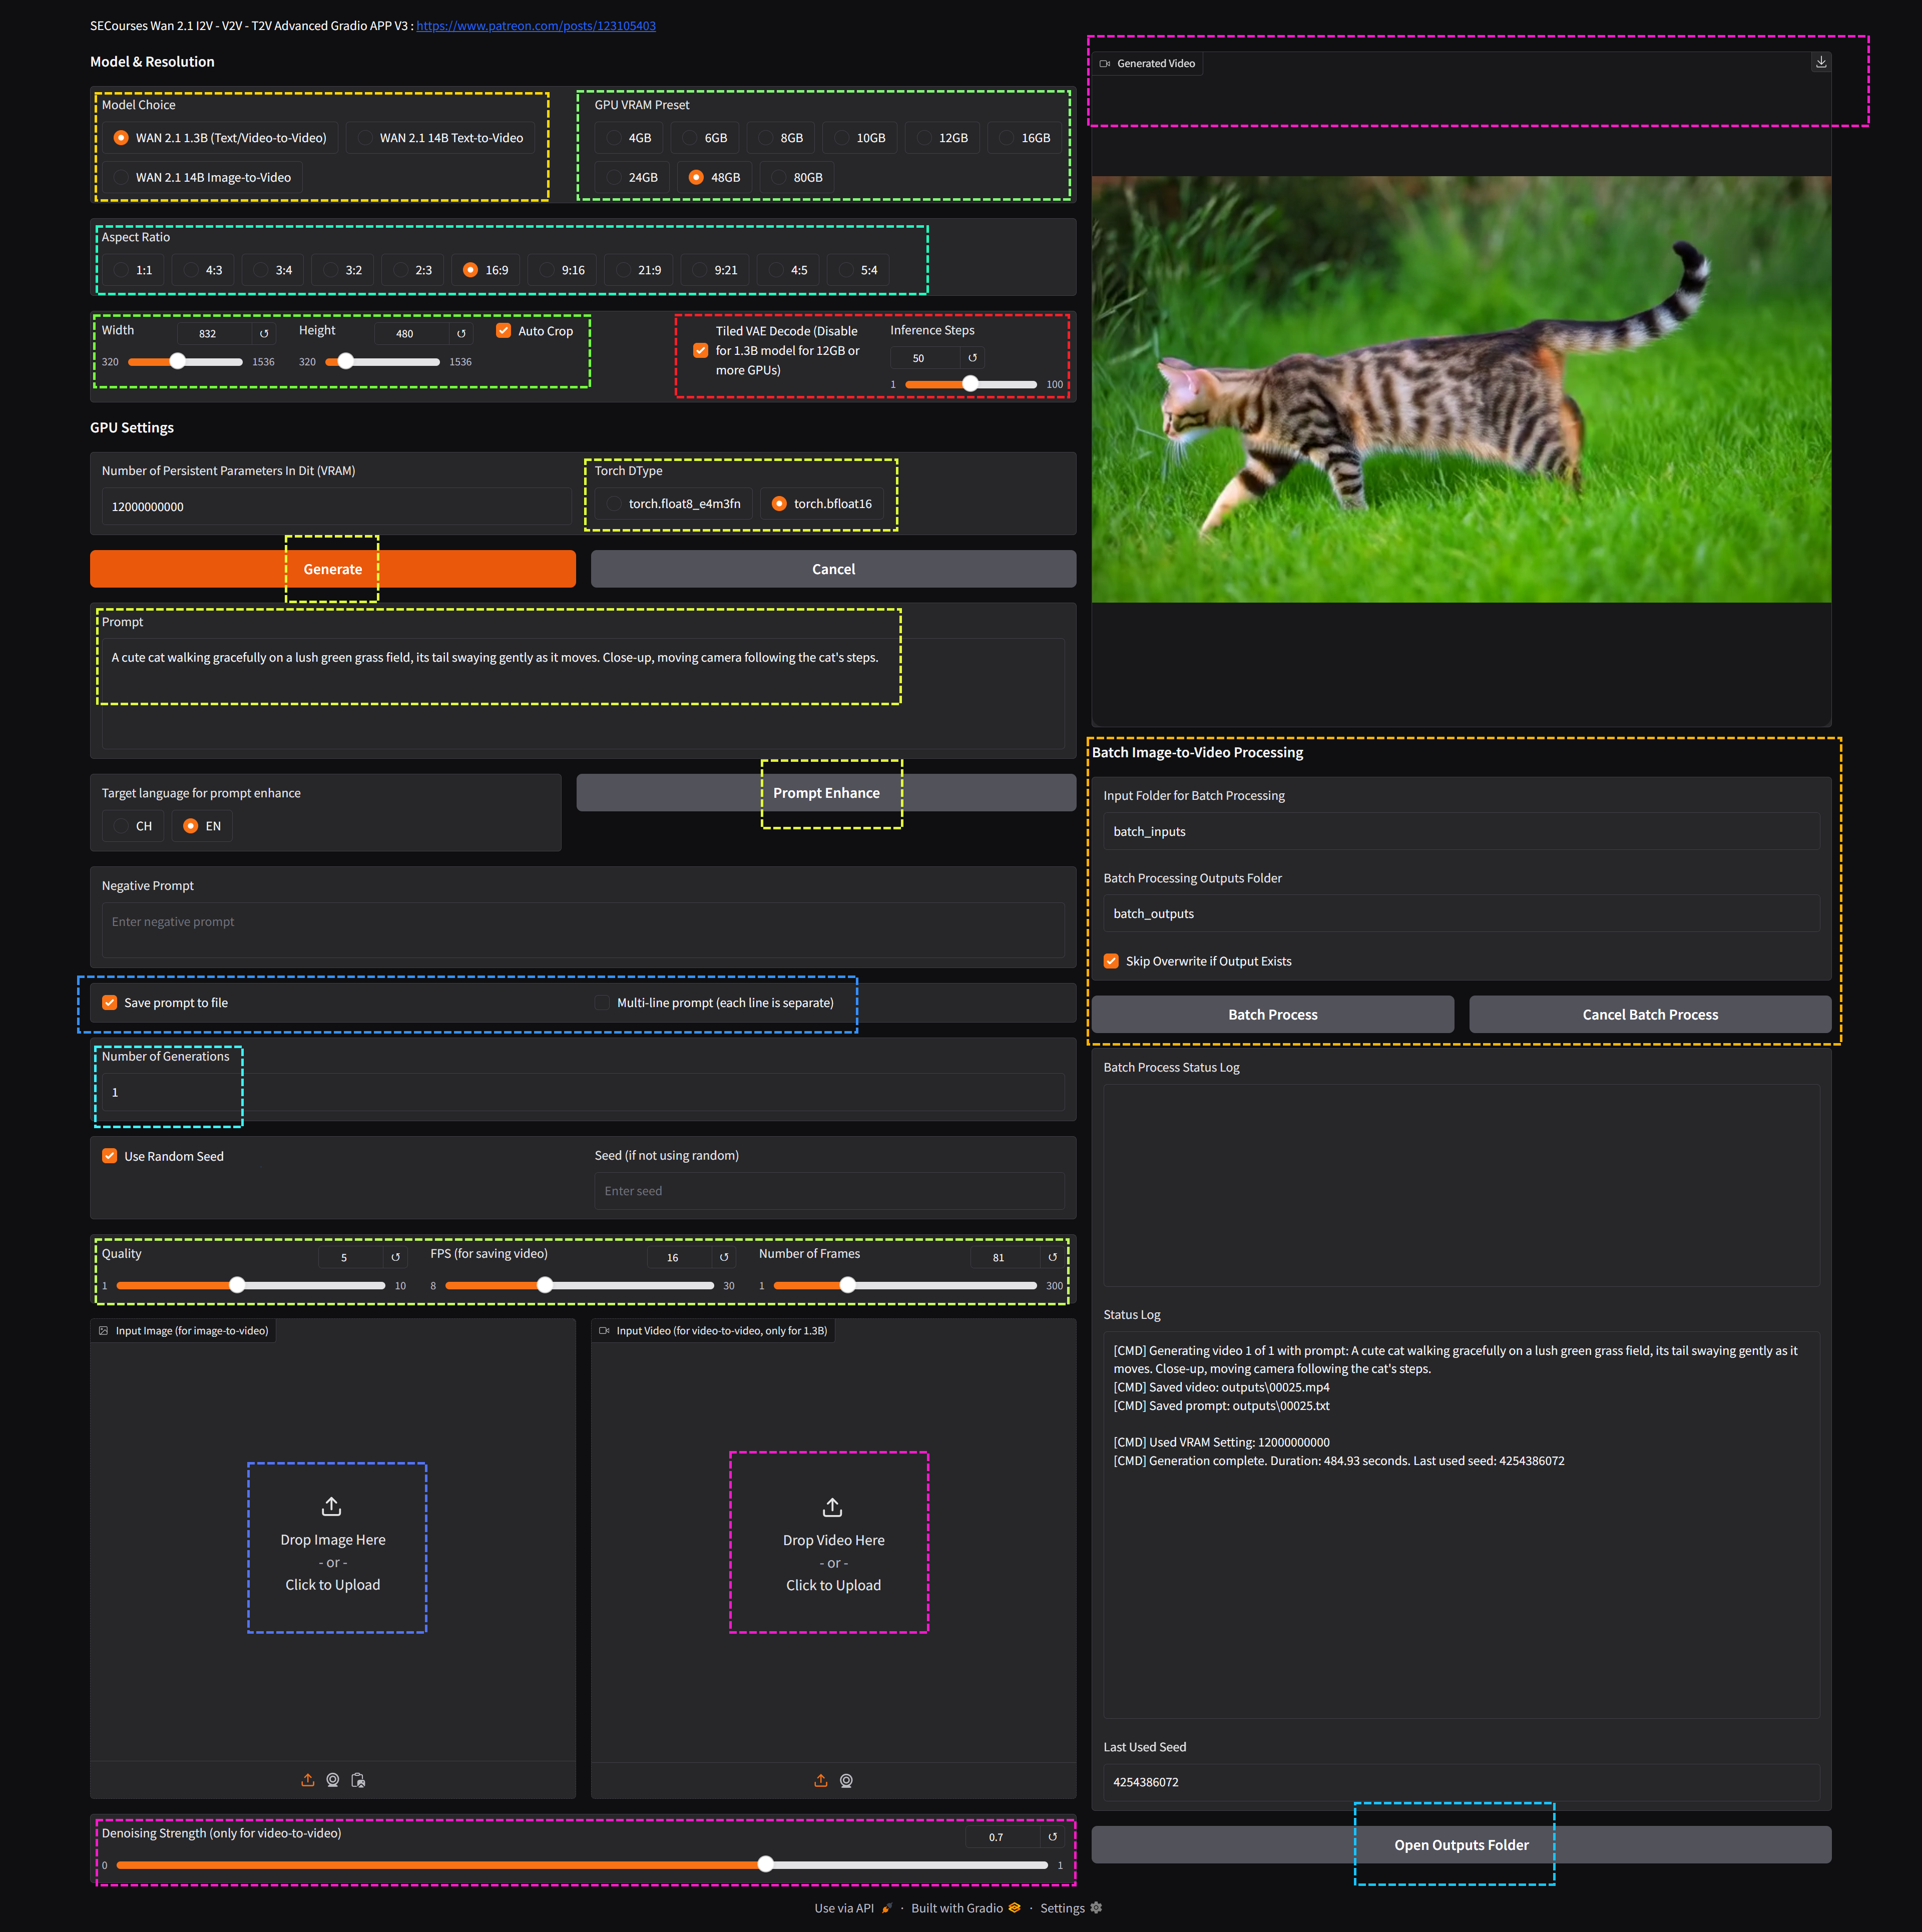Click the Number of Frames slider handle
1922x1932 pixels.
[x=847, y=1286]
